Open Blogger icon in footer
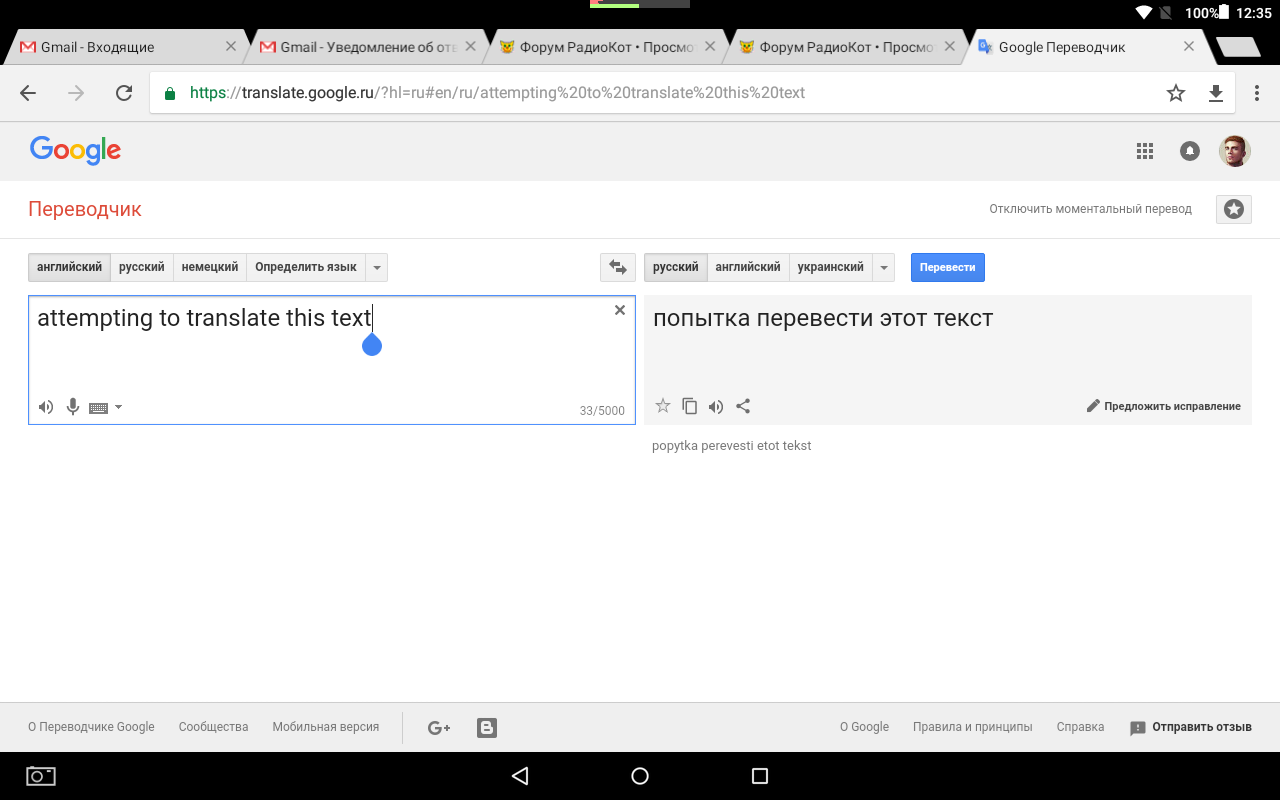The width and height of the screenshot is (1280, 800). 487,728
